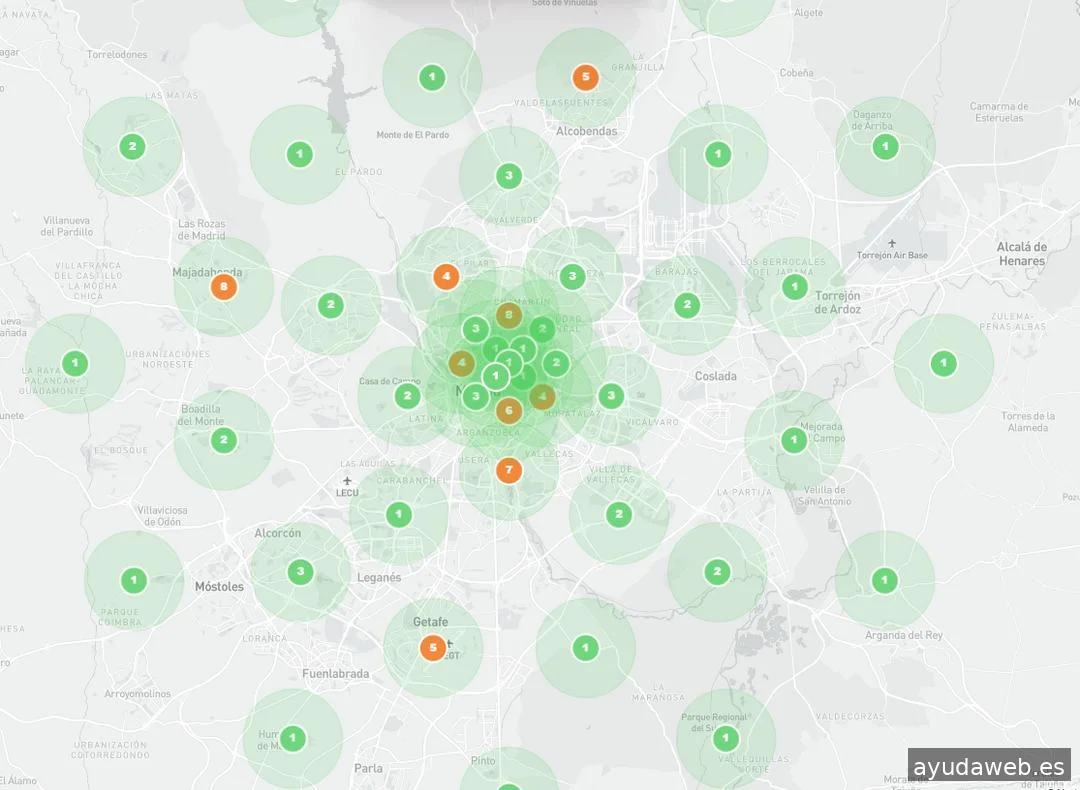The width and height of the screenshot is (1080, 790).
Task: Click the Torrejón Air Base airport icon
Action: [892, 243]
